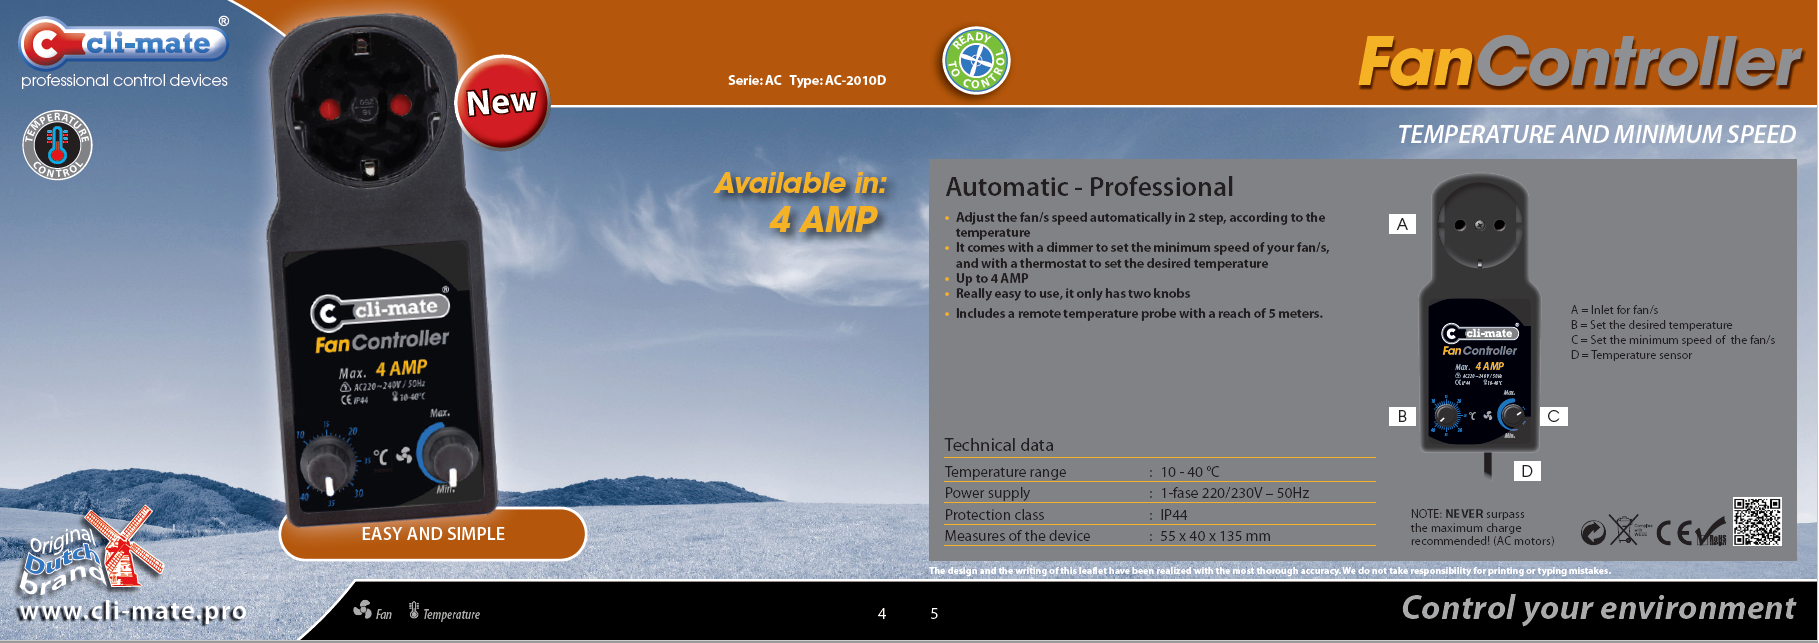Click the 'It comes with a dimmer' bullet

click(x=1142, y=255)
